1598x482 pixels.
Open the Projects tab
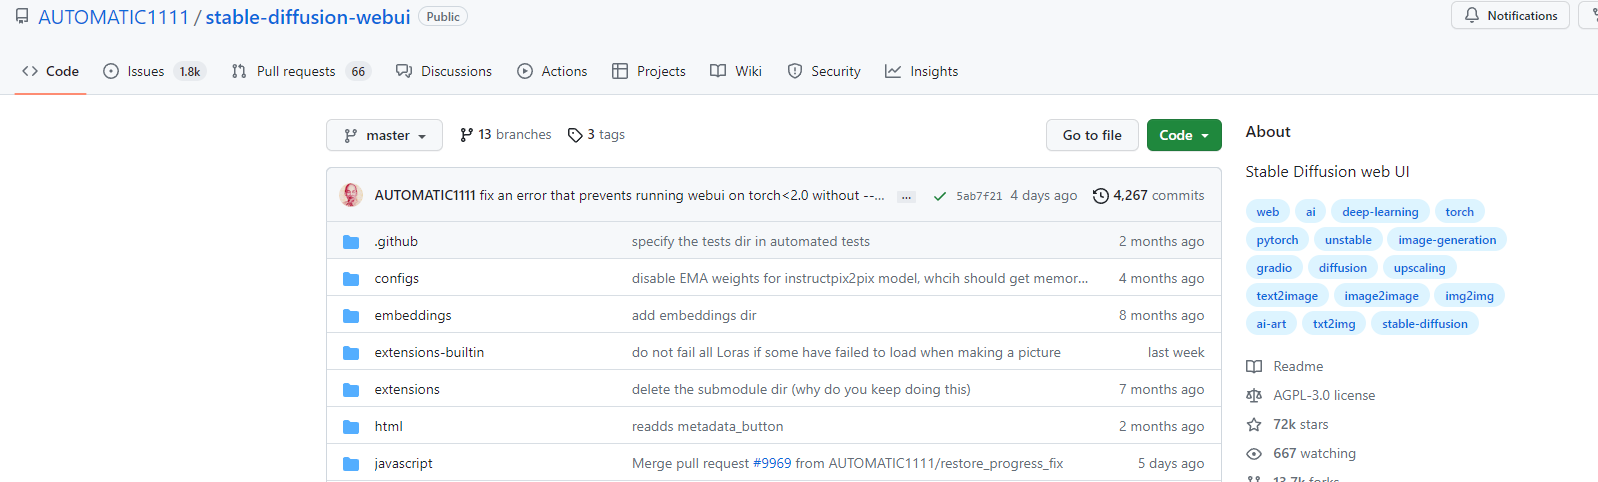click(649, 71)
